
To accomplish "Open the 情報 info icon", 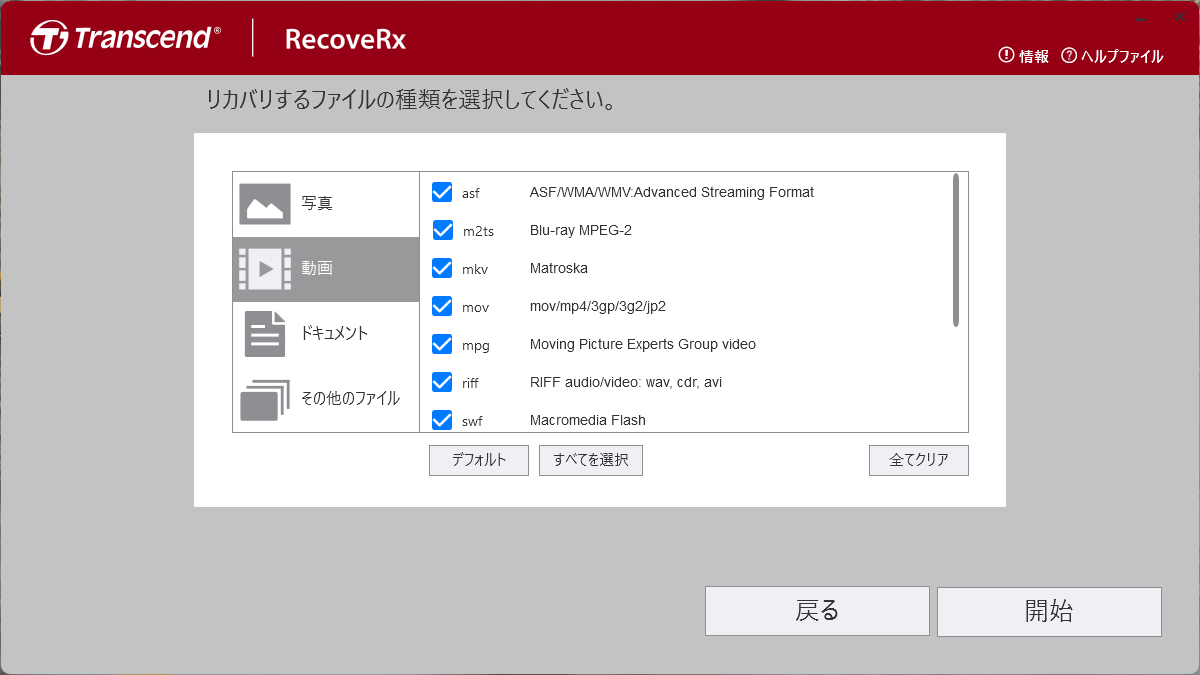I will click(x=1006, y=56).
